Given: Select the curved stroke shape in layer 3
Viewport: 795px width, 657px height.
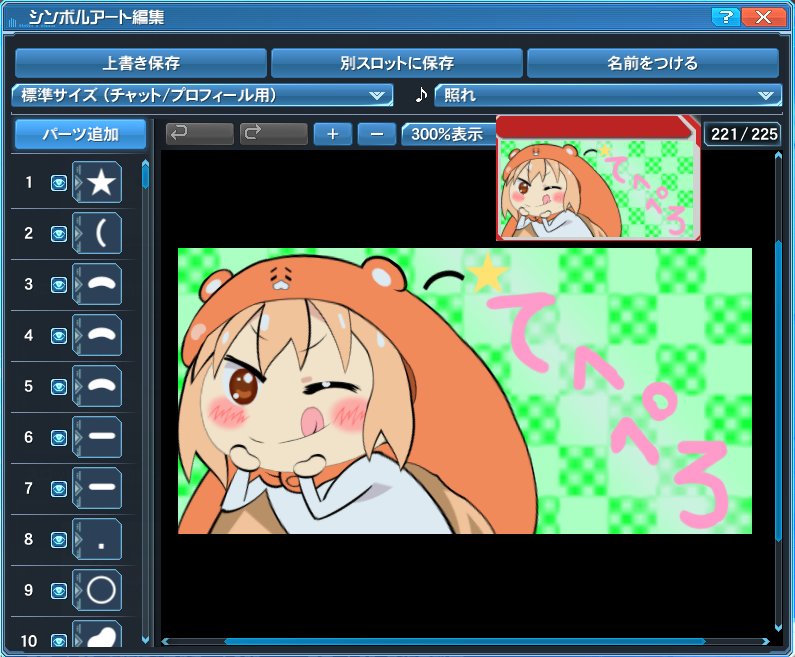Looking at the screenshot, I should point(101,284).
